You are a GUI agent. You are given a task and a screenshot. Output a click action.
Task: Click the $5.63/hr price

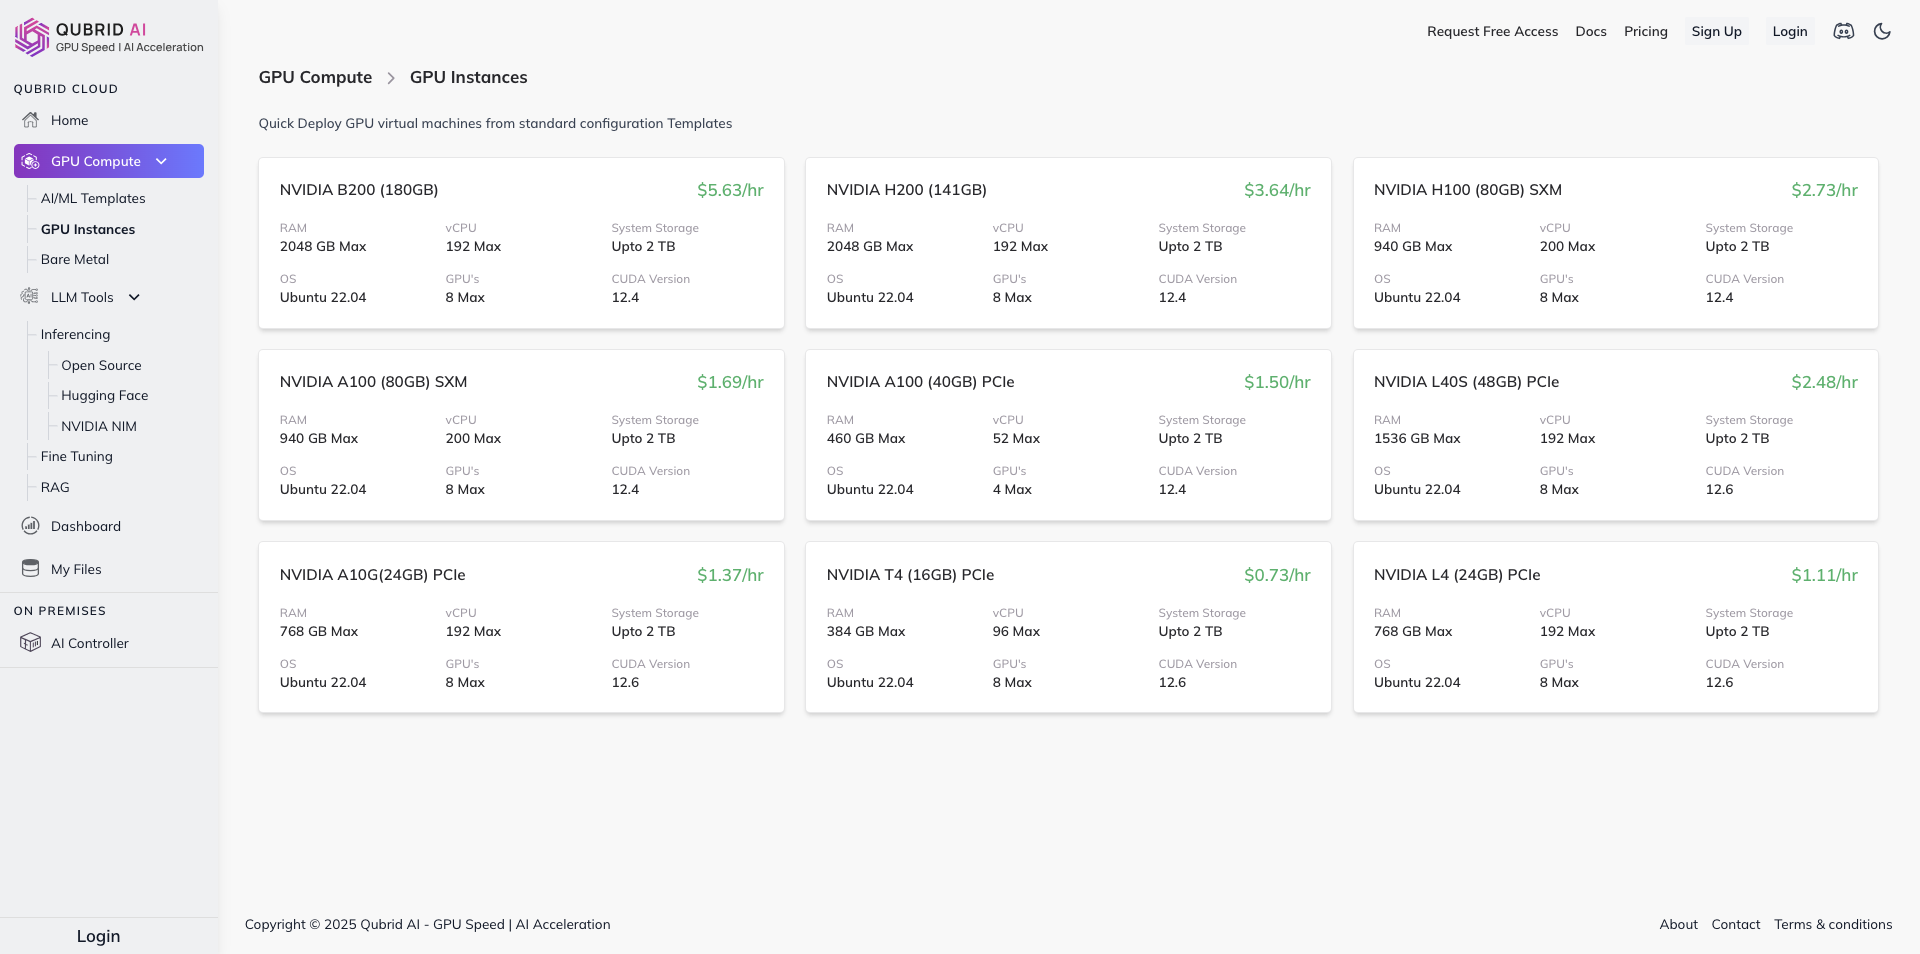(x=730, y=190)
